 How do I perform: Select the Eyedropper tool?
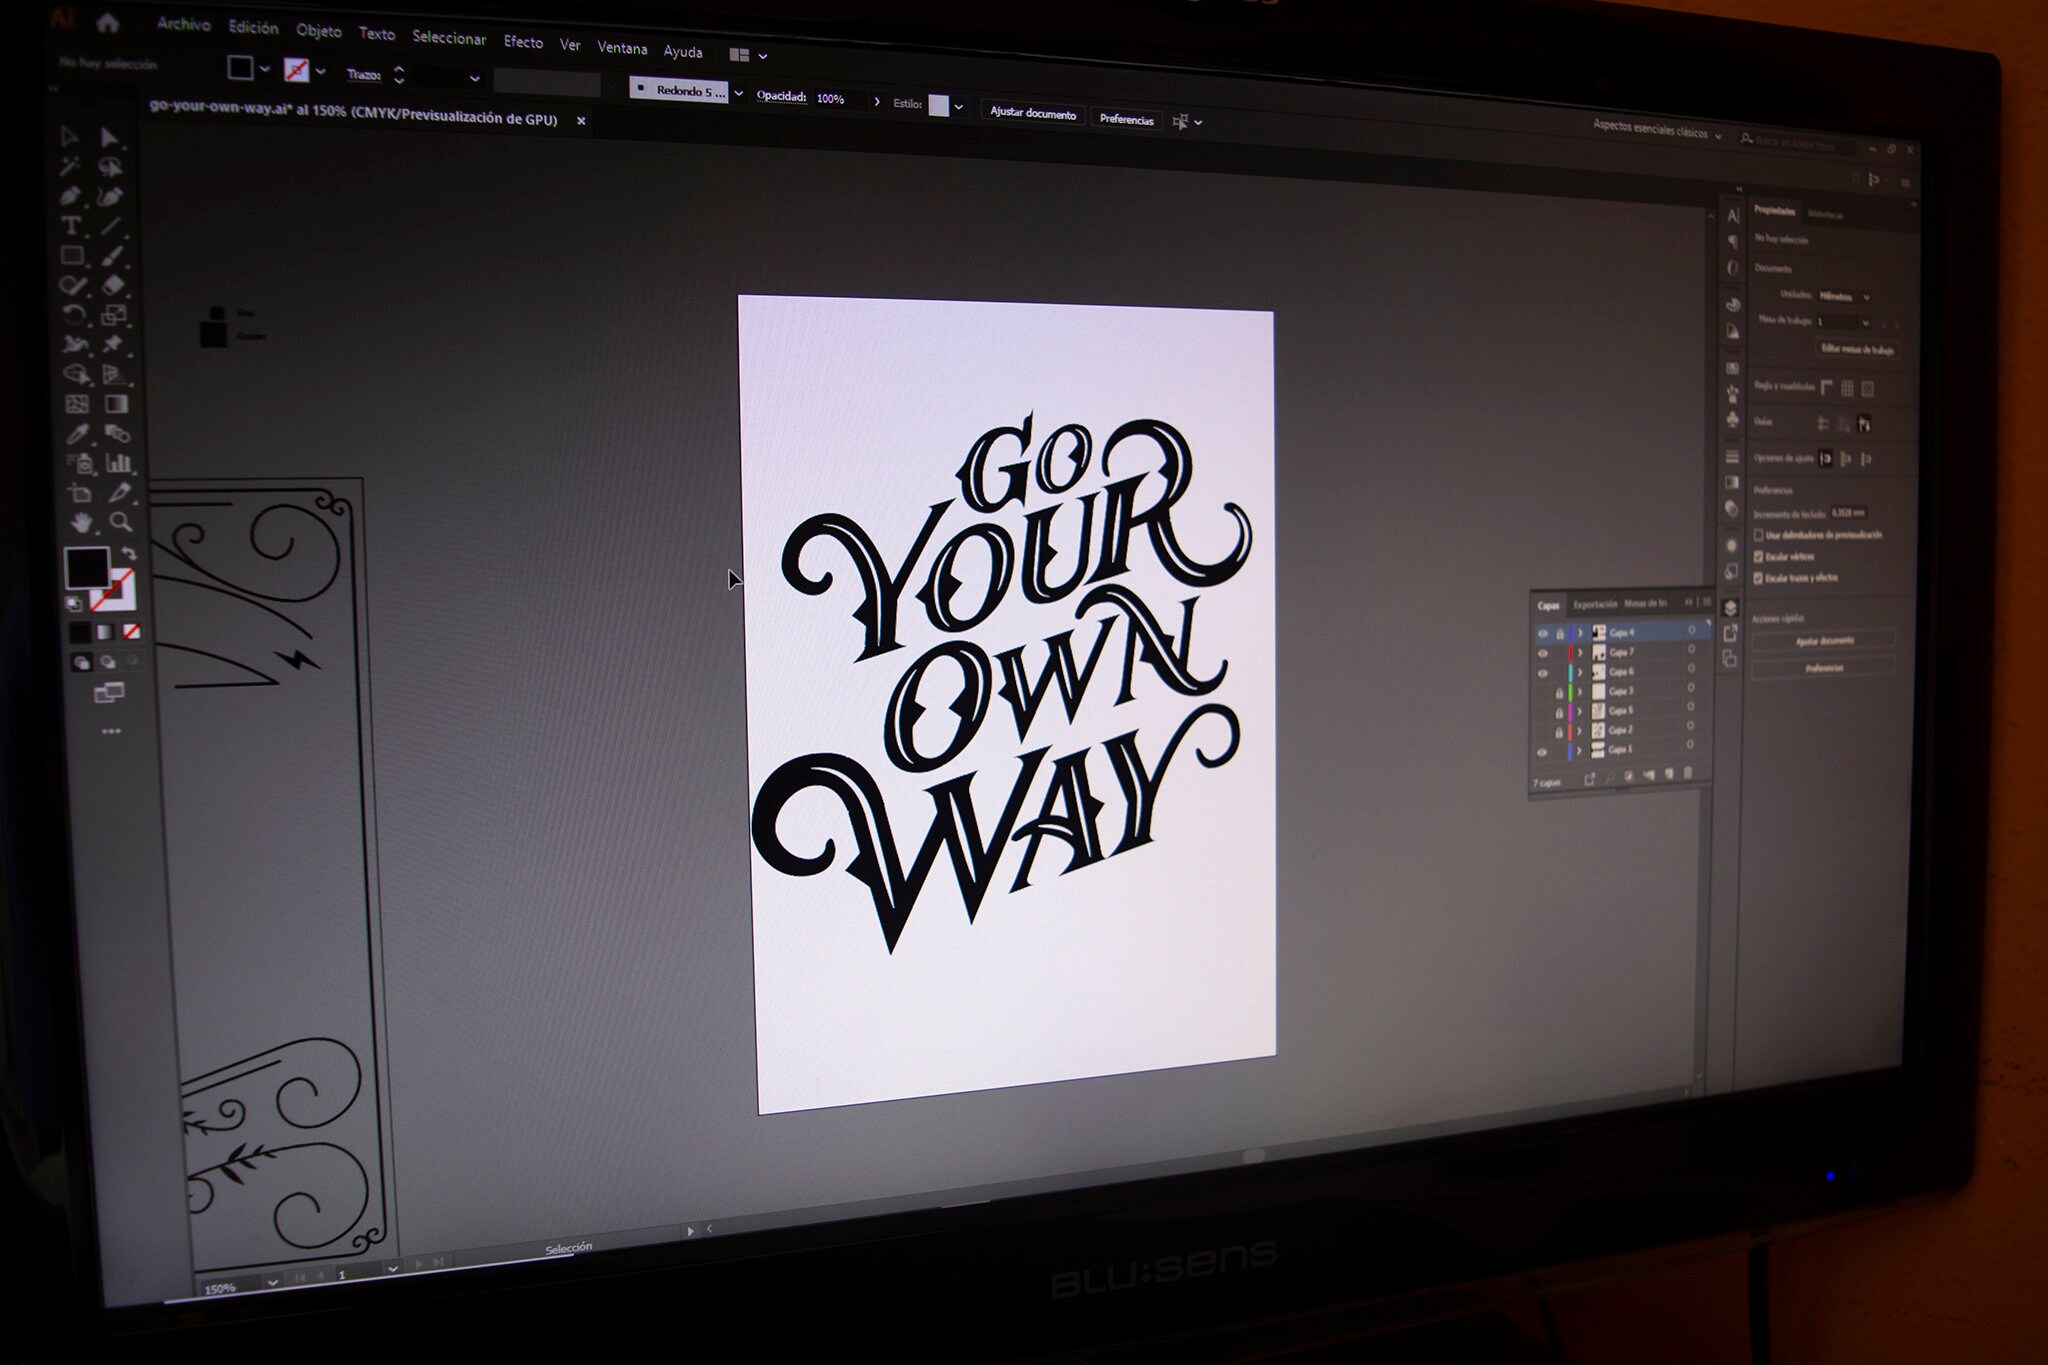coord(76,433)
